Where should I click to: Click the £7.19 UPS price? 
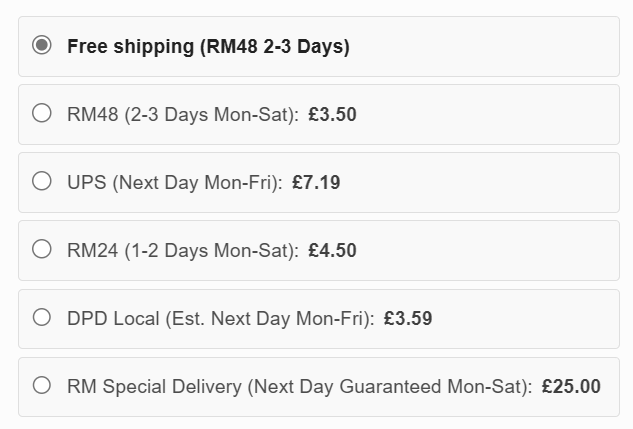(317, 183)
